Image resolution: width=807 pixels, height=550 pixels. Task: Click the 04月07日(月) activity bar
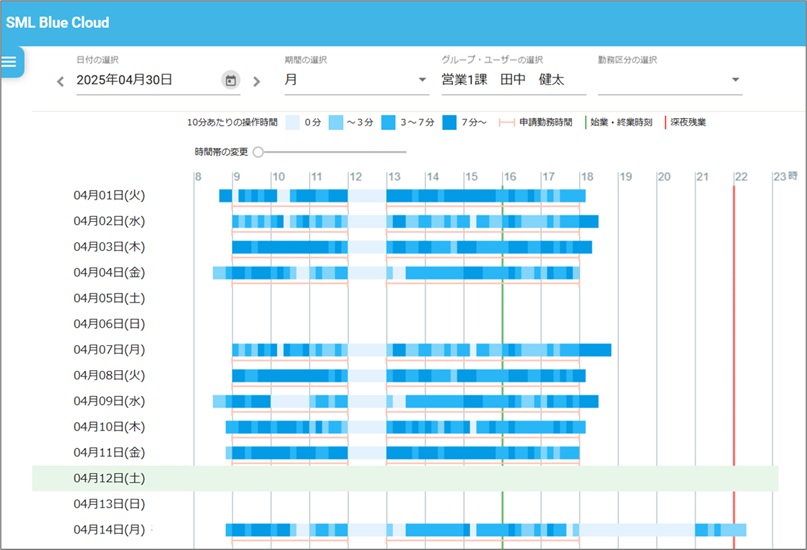pyautogui.click(x=420, y=350)
